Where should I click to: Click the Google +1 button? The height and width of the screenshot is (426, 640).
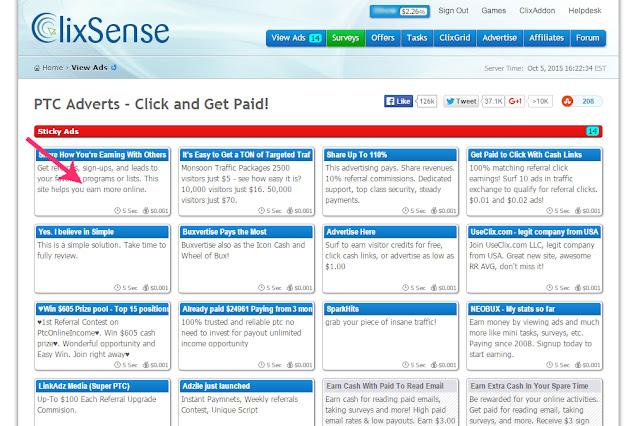click(x=515, y=101)
